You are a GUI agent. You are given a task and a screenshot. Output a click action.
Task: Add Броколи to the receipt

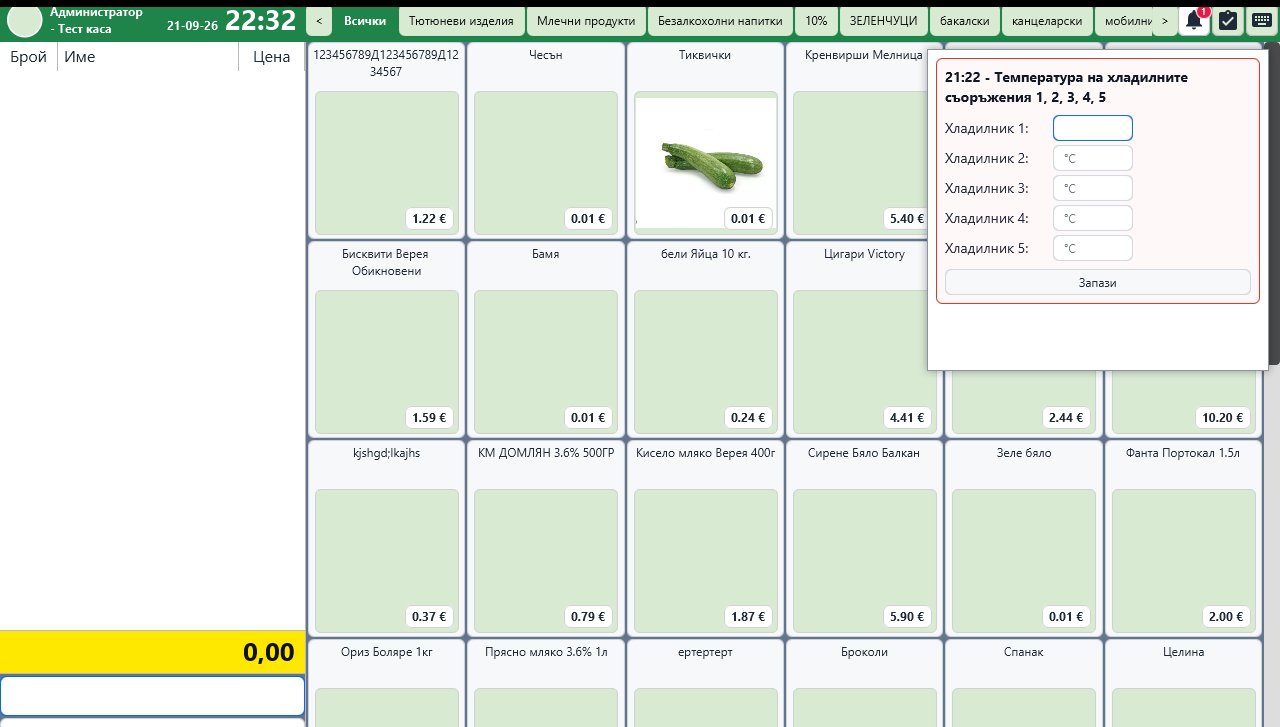click(865, 683)
